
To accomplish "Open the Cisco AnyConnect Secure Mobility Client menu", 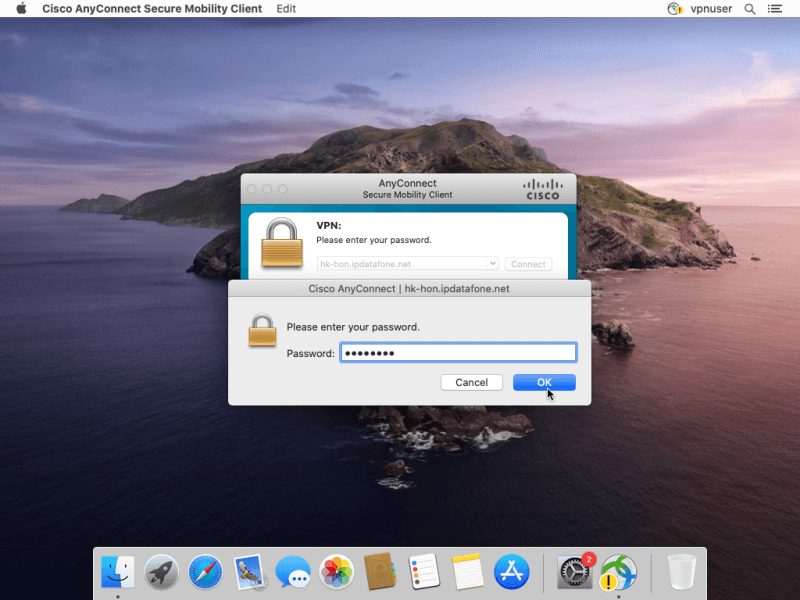I will 152,9.
